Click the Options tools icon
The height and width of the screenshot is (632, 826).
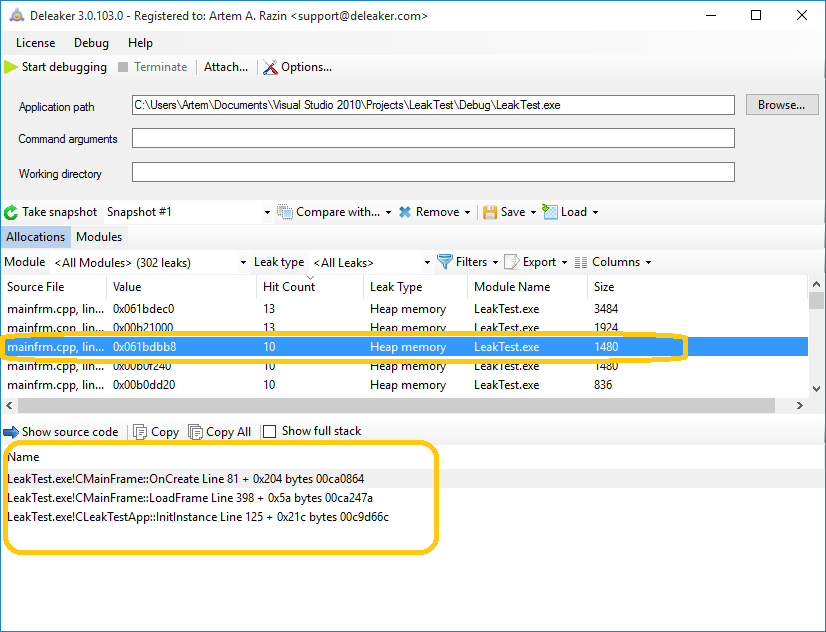pyautogui.click(x=270, y=68)
